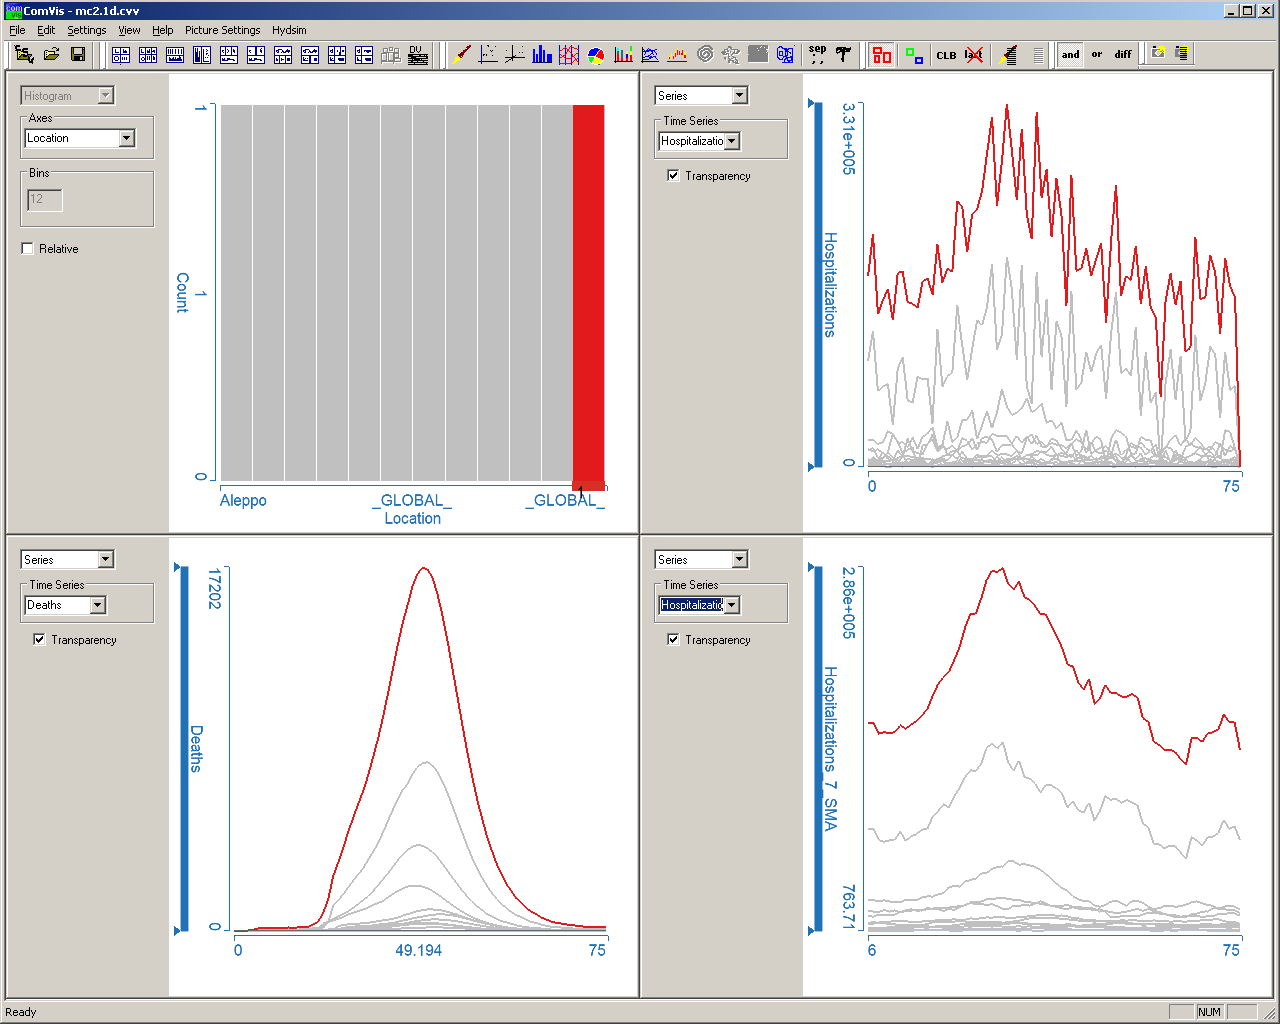Open the Edit menu
This screenshot has width=1280, height=1024.
coord(46,30)
